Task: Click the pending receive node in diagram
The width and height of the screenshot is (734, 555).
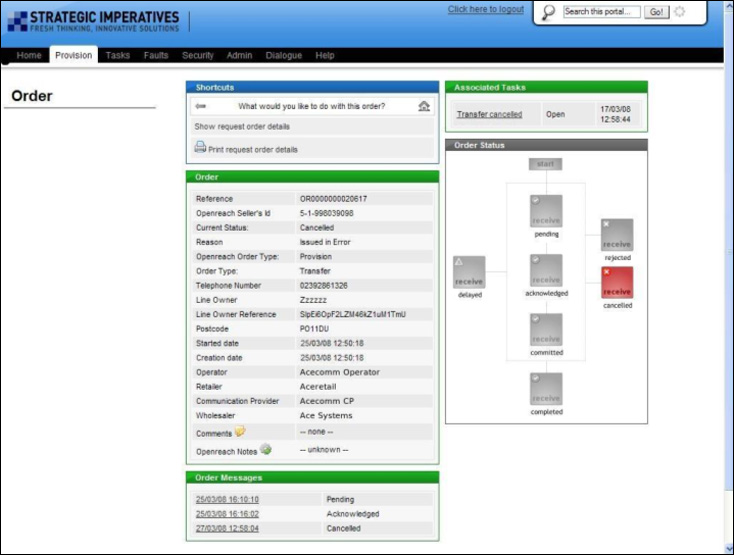Action: [546, 211]
